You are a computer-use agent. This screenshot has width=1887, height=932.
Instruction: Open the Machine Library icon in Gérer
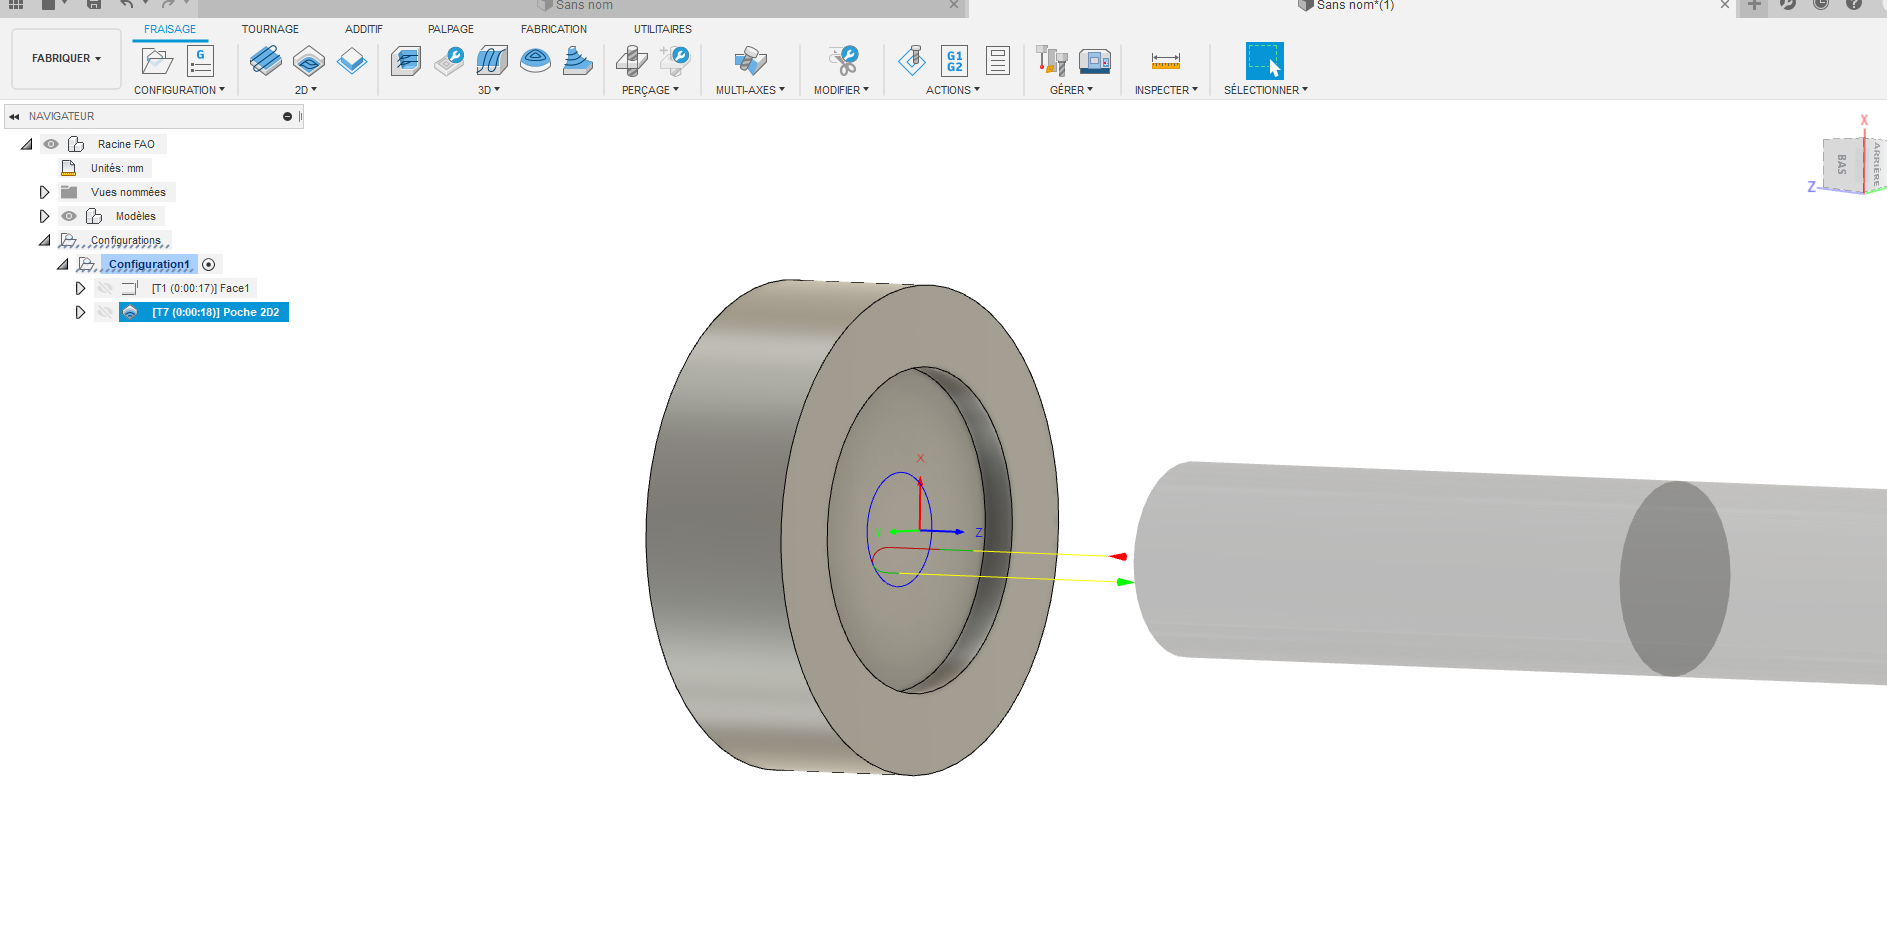click(1095, 61)
